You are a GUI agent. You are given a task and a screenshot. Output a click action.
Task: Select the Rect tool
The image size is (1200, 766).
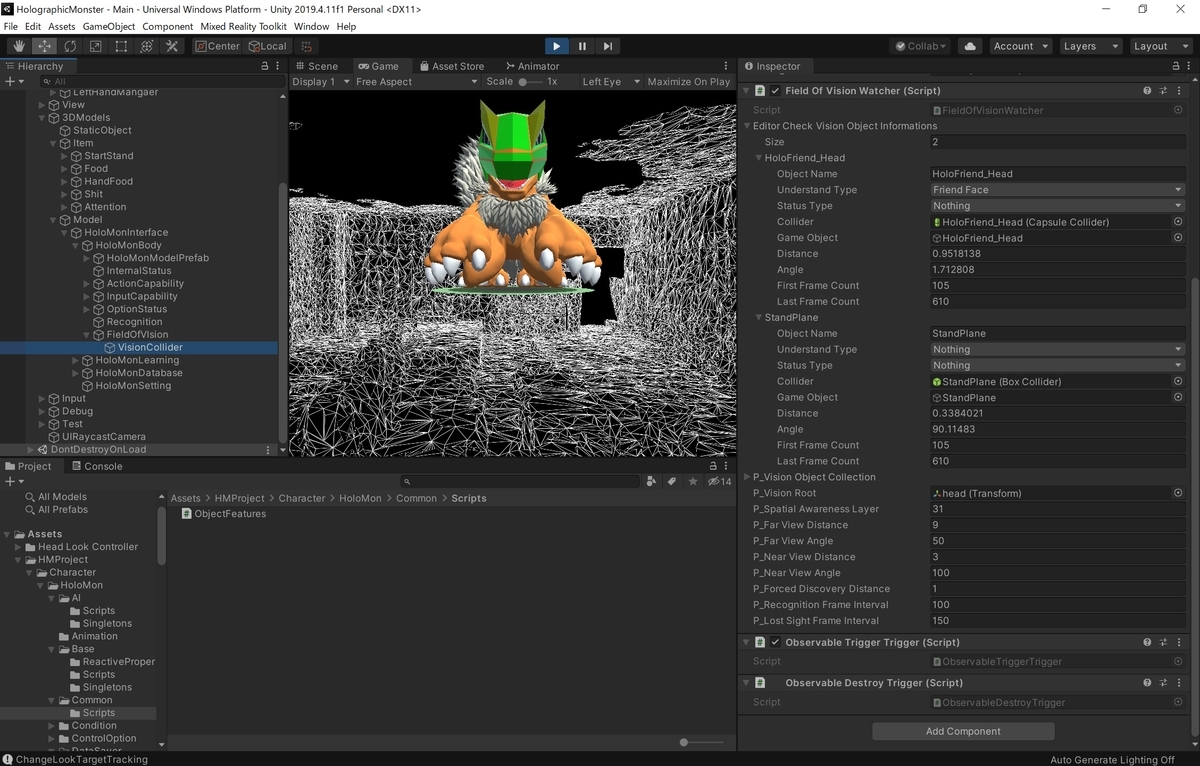pyautogui.click(x=121, y=46)
